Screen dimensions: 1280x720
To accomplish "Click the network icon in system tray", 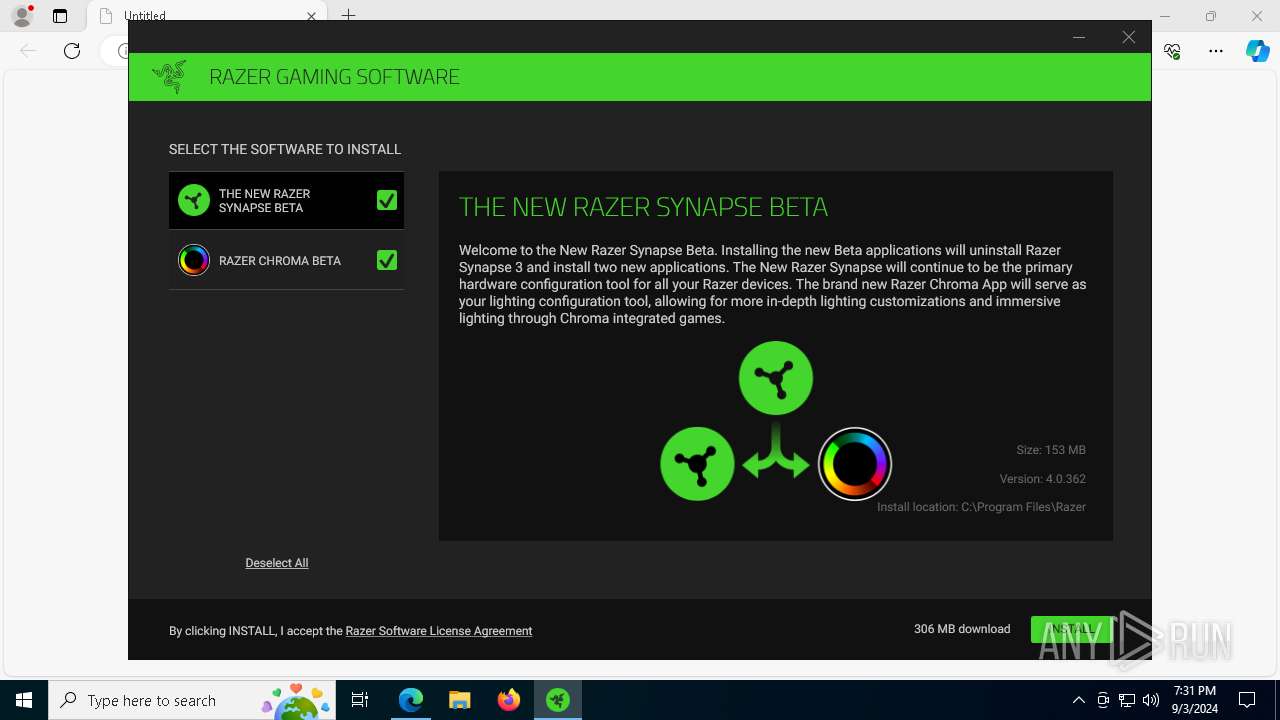I will [1127, 700].
